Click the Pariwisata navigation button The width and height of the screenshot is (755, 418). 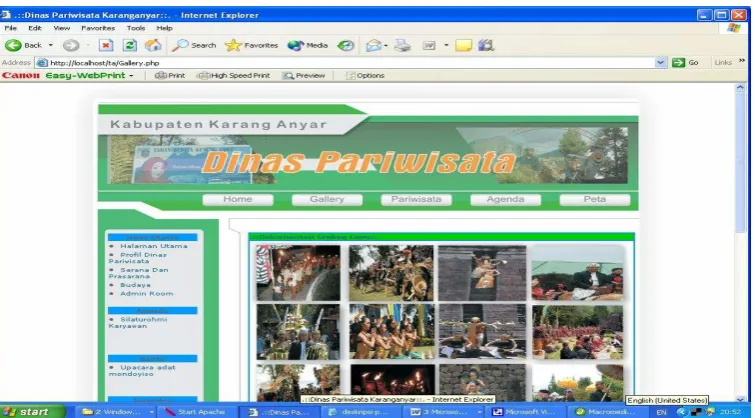(416, 199)
